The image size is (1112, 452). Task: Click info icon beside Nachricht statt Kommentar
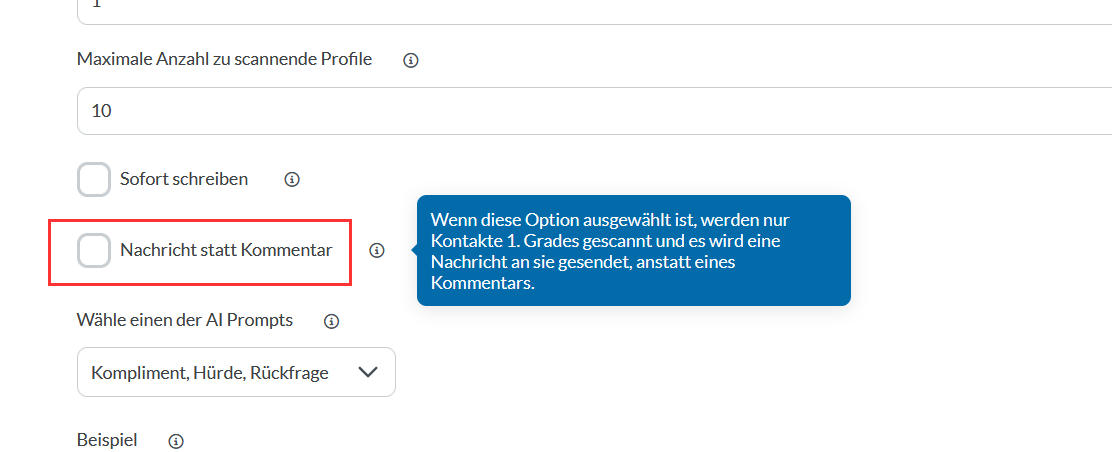(x=377, y=251)
